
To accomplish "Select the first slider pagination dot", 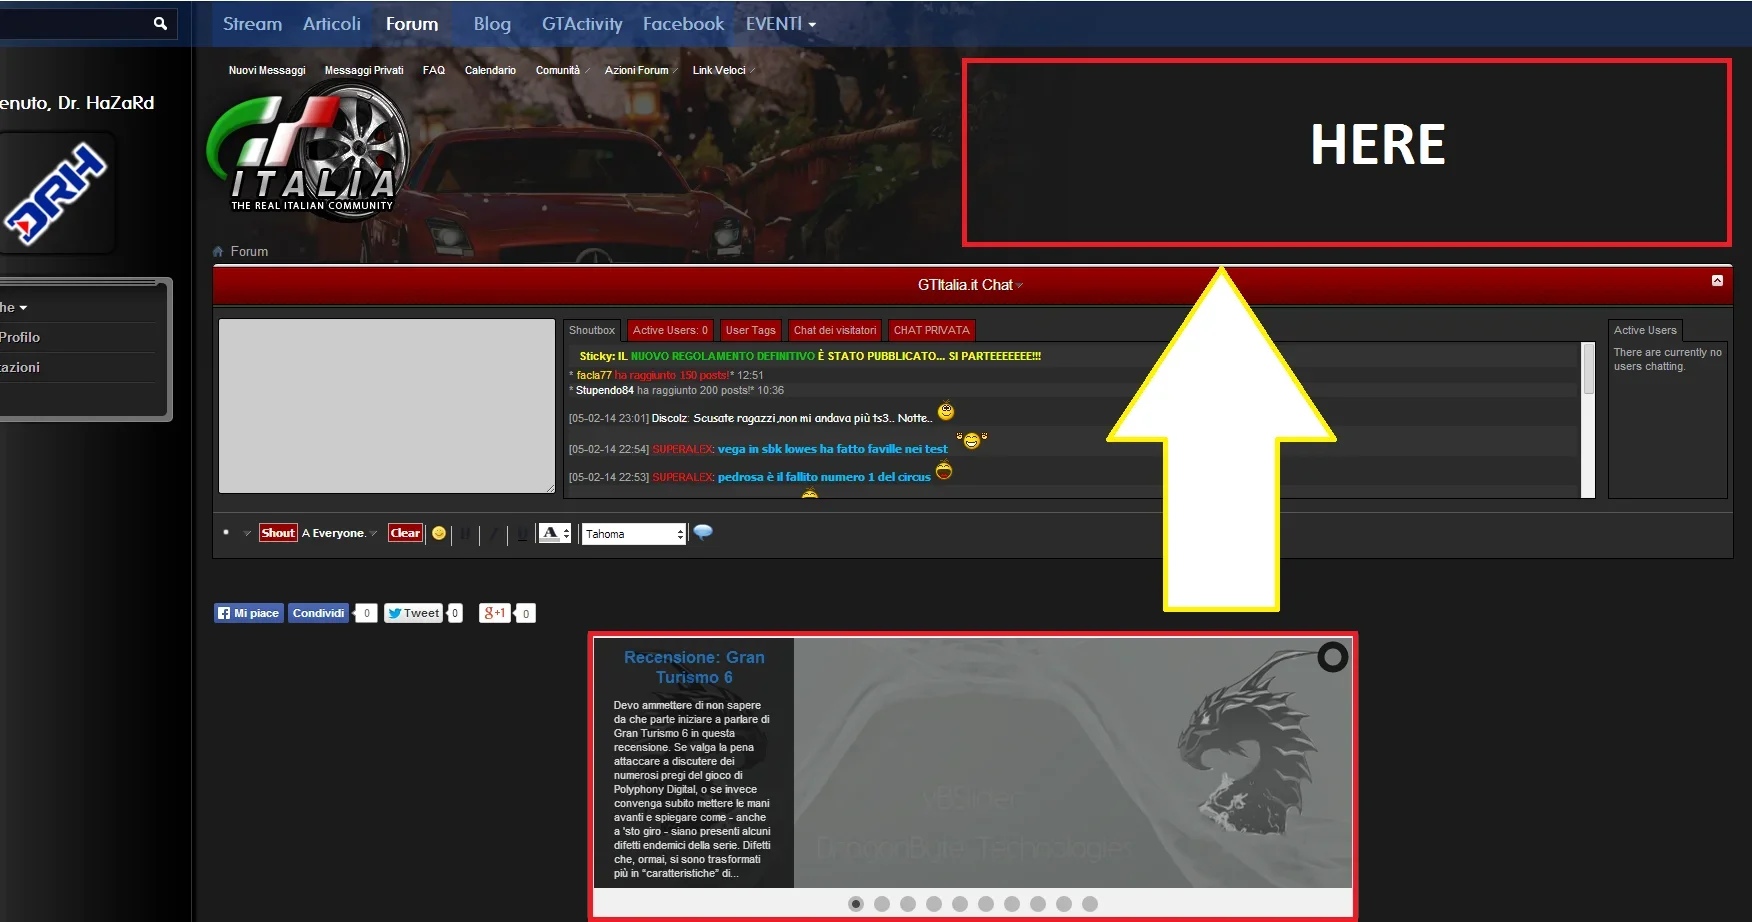I will pyautogui.click(x=856, y=904).
